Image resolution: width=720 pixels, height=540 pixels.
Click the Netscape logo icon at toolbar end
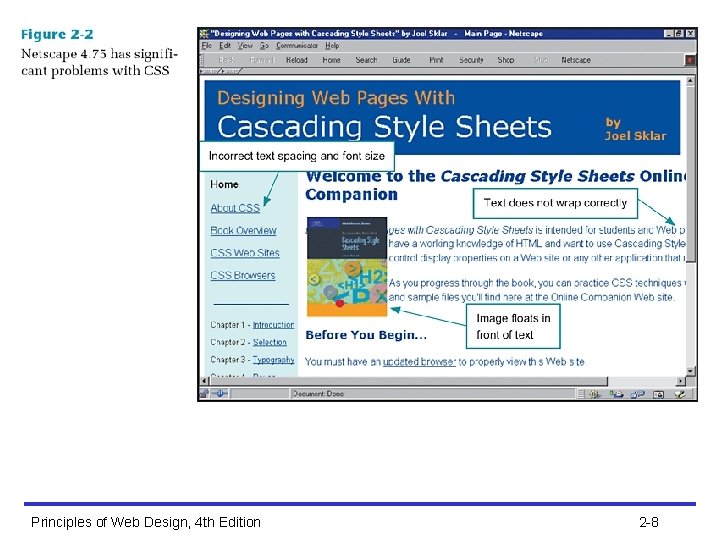690,60
